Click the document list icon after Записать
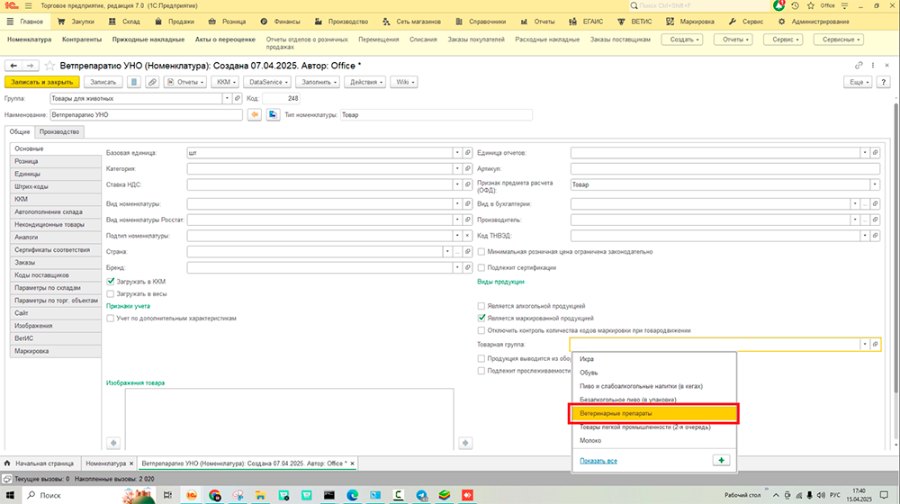The image size is (900, 504). pos(134,82)
